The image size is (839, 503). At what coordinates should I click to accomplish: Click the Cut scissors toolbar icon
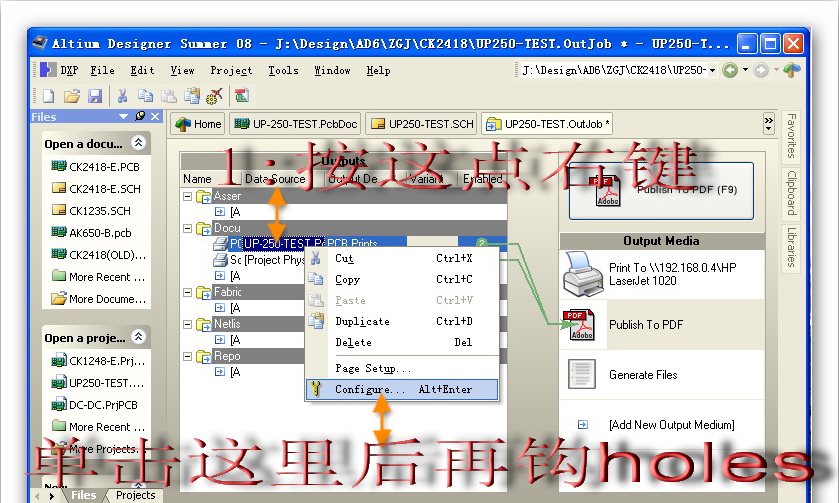click(x=123, y=96)
